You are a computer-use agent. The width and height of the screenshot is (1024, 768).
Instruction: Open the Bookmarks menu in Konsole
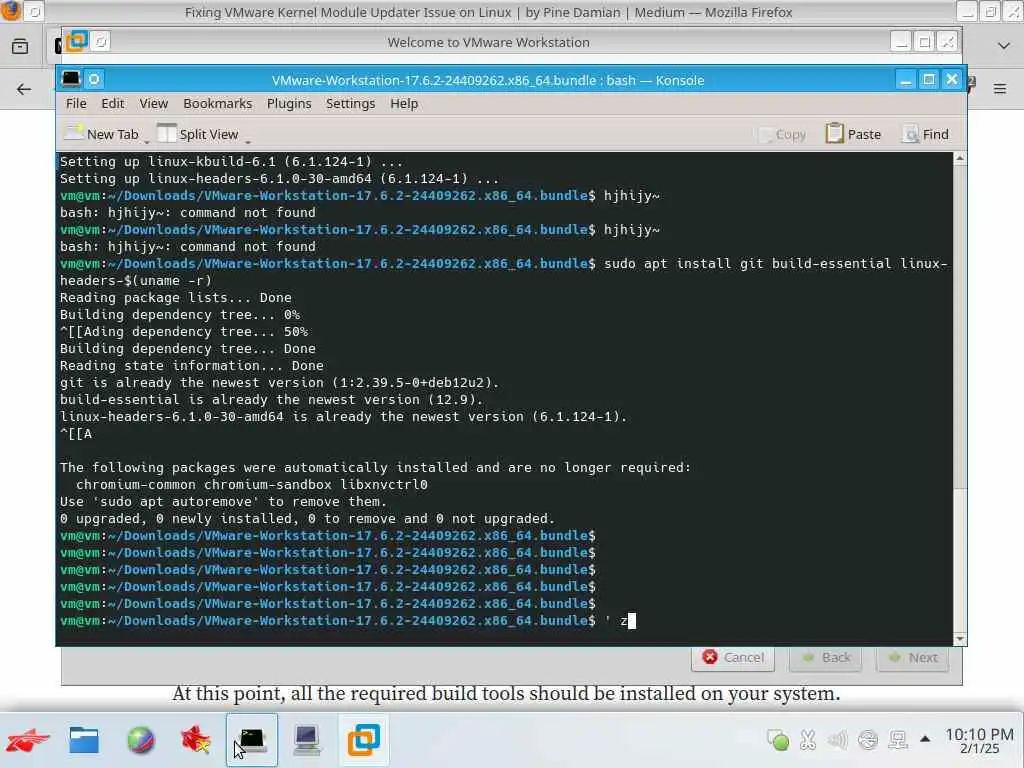pos(217,104)
